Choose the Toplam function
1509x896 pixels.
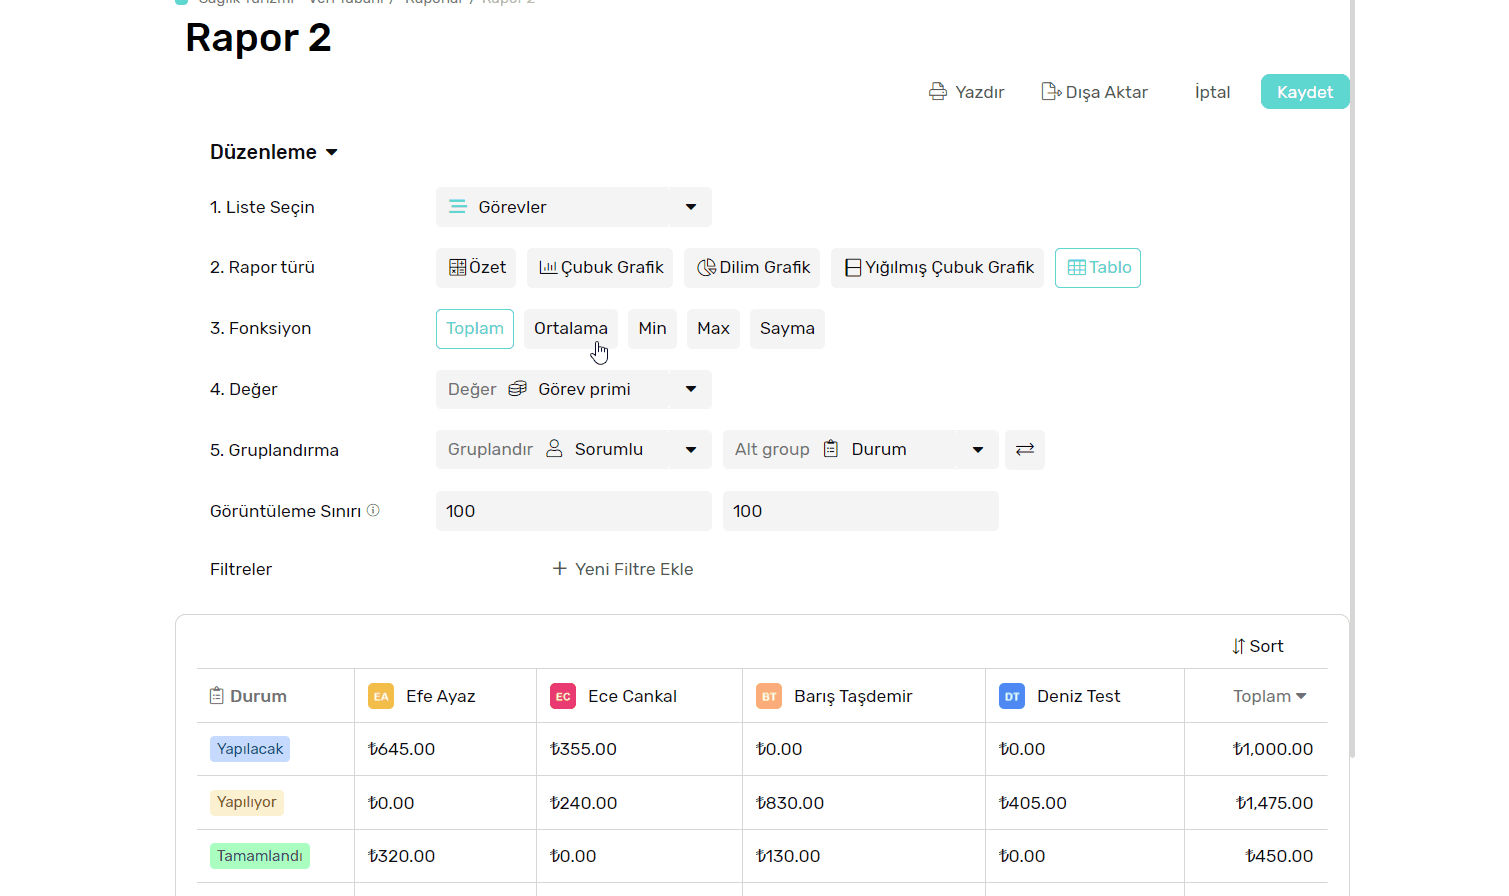[x=475, y=329]
